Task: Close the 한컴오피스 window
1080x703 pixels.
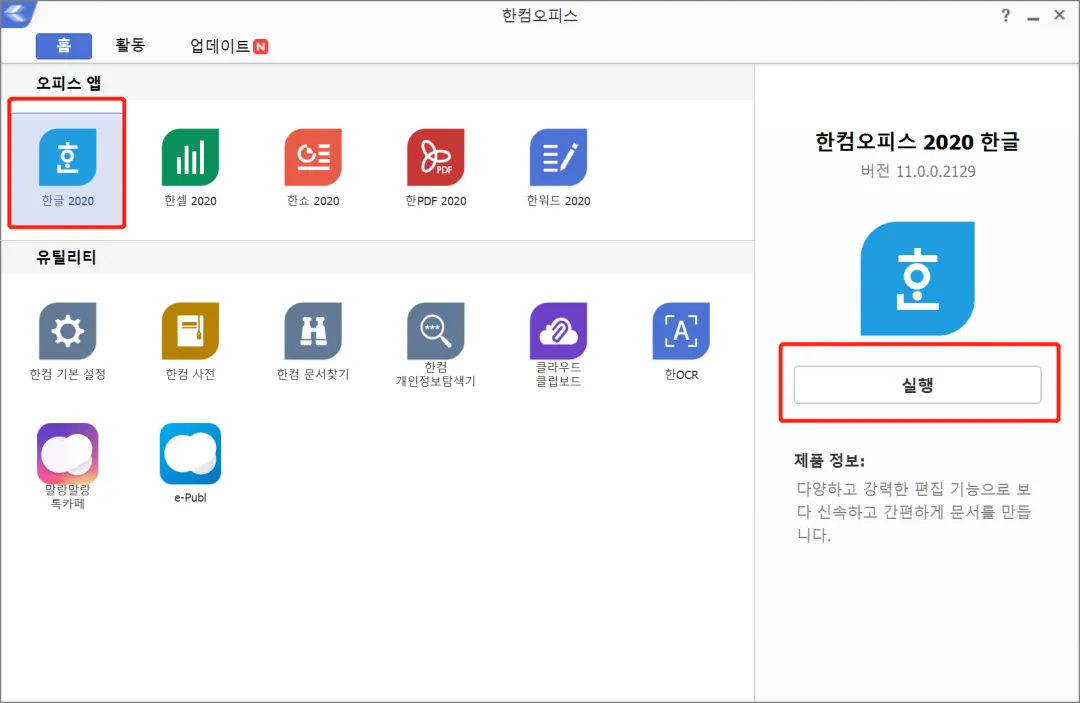Action: (1059, 15)
